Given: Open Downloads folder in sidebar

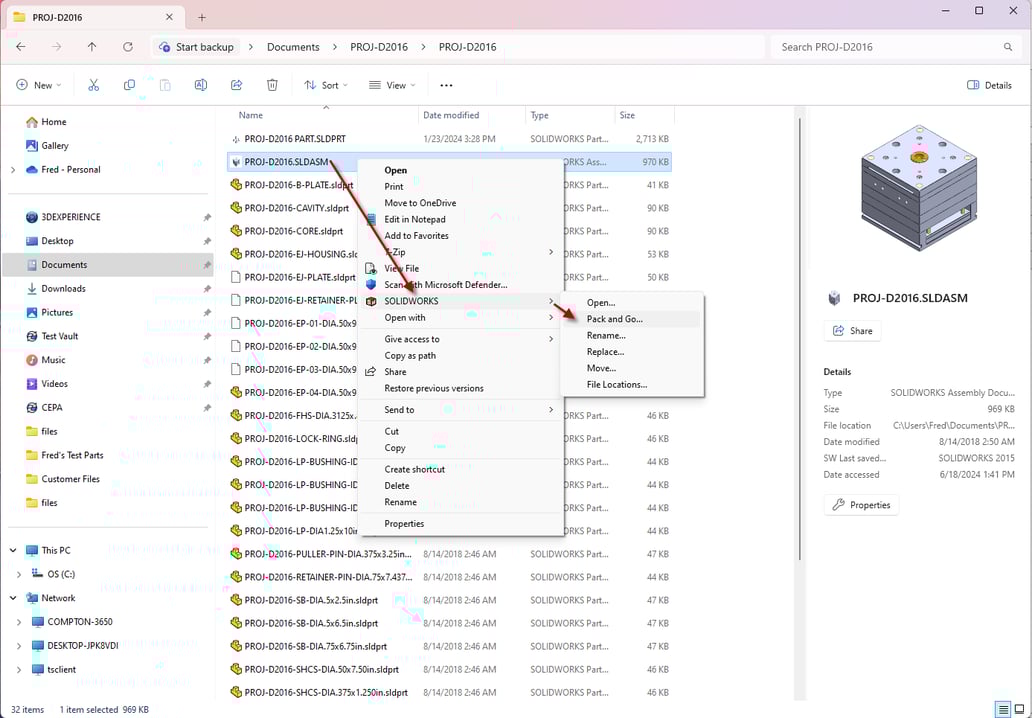Looking at the screenshot, I should pos(63,289).
